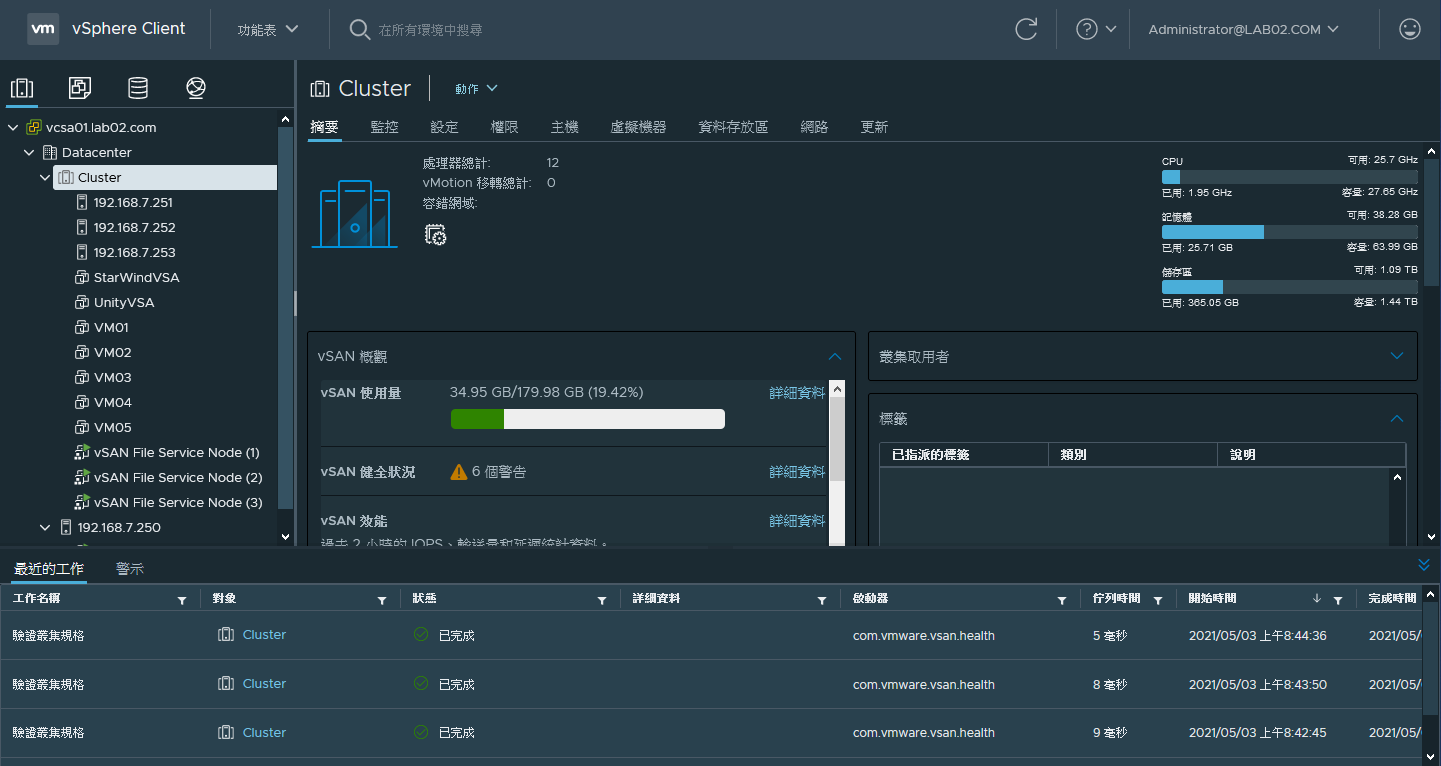Switch to the 更新 tab
This screenshot has width=1441, height=766.
click(874, 127)
